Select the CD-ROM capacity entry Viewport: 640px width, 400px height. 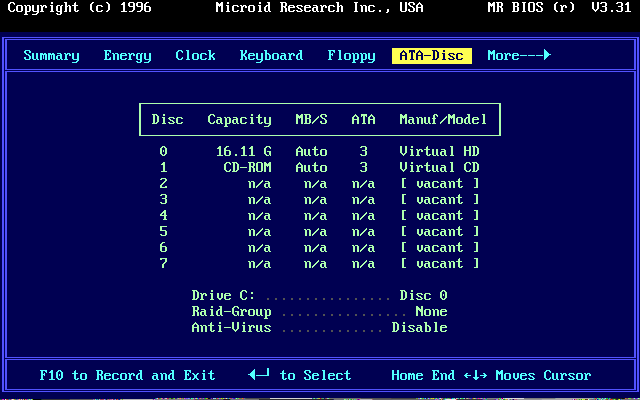click(247, 168)
